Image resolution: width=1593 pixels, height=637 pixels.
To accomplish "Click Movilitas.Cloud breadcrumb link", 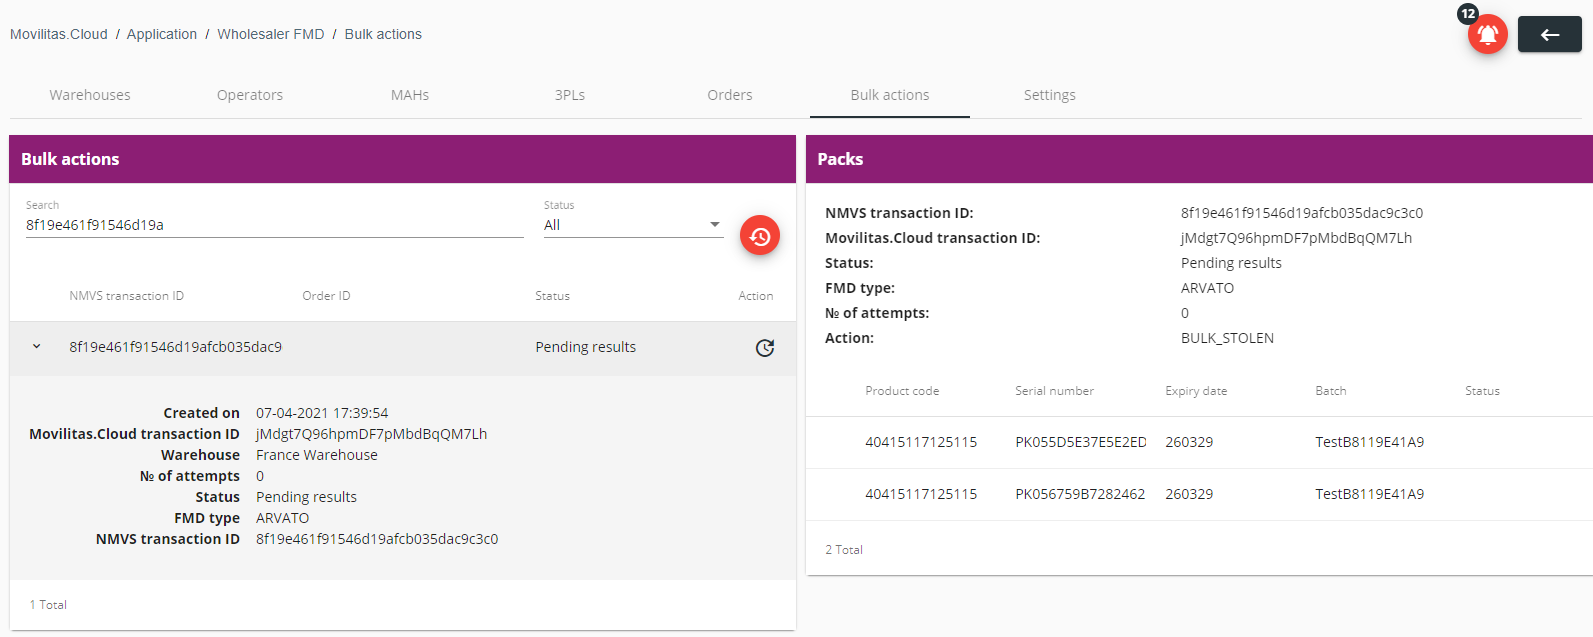I will 59,34.
